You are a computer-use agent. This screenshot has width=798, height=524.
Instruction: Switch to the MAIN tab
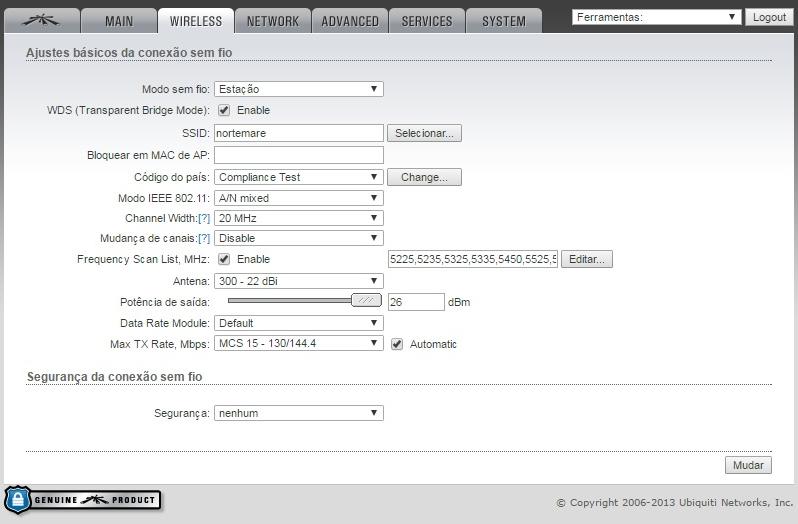click(119, 21)
